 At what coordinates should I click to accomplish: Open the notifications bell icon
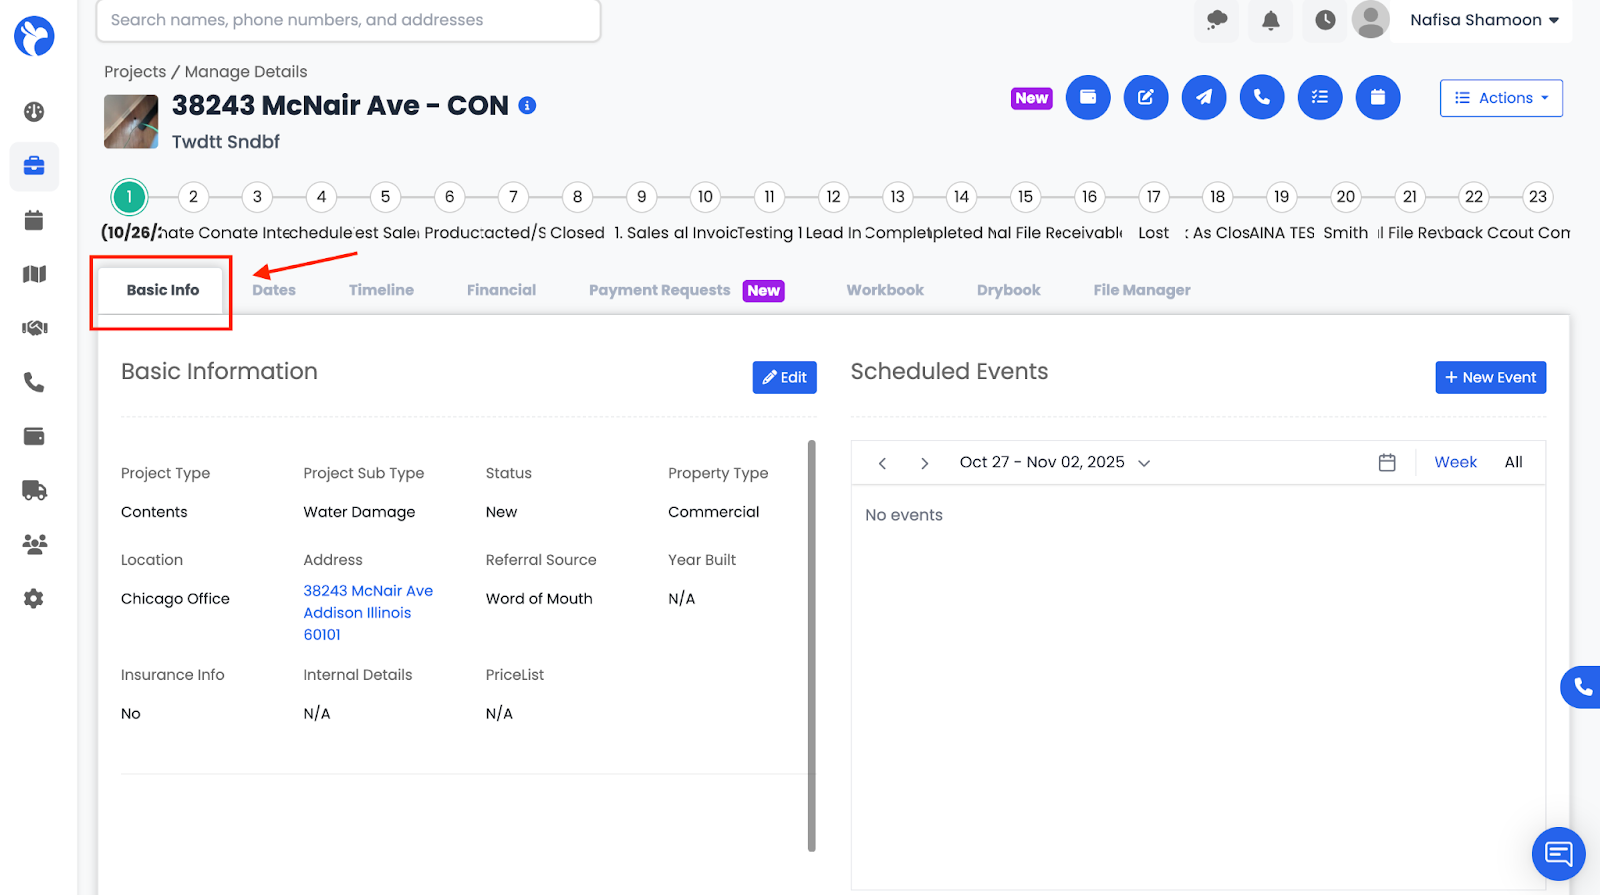[x=1270, y=21]
